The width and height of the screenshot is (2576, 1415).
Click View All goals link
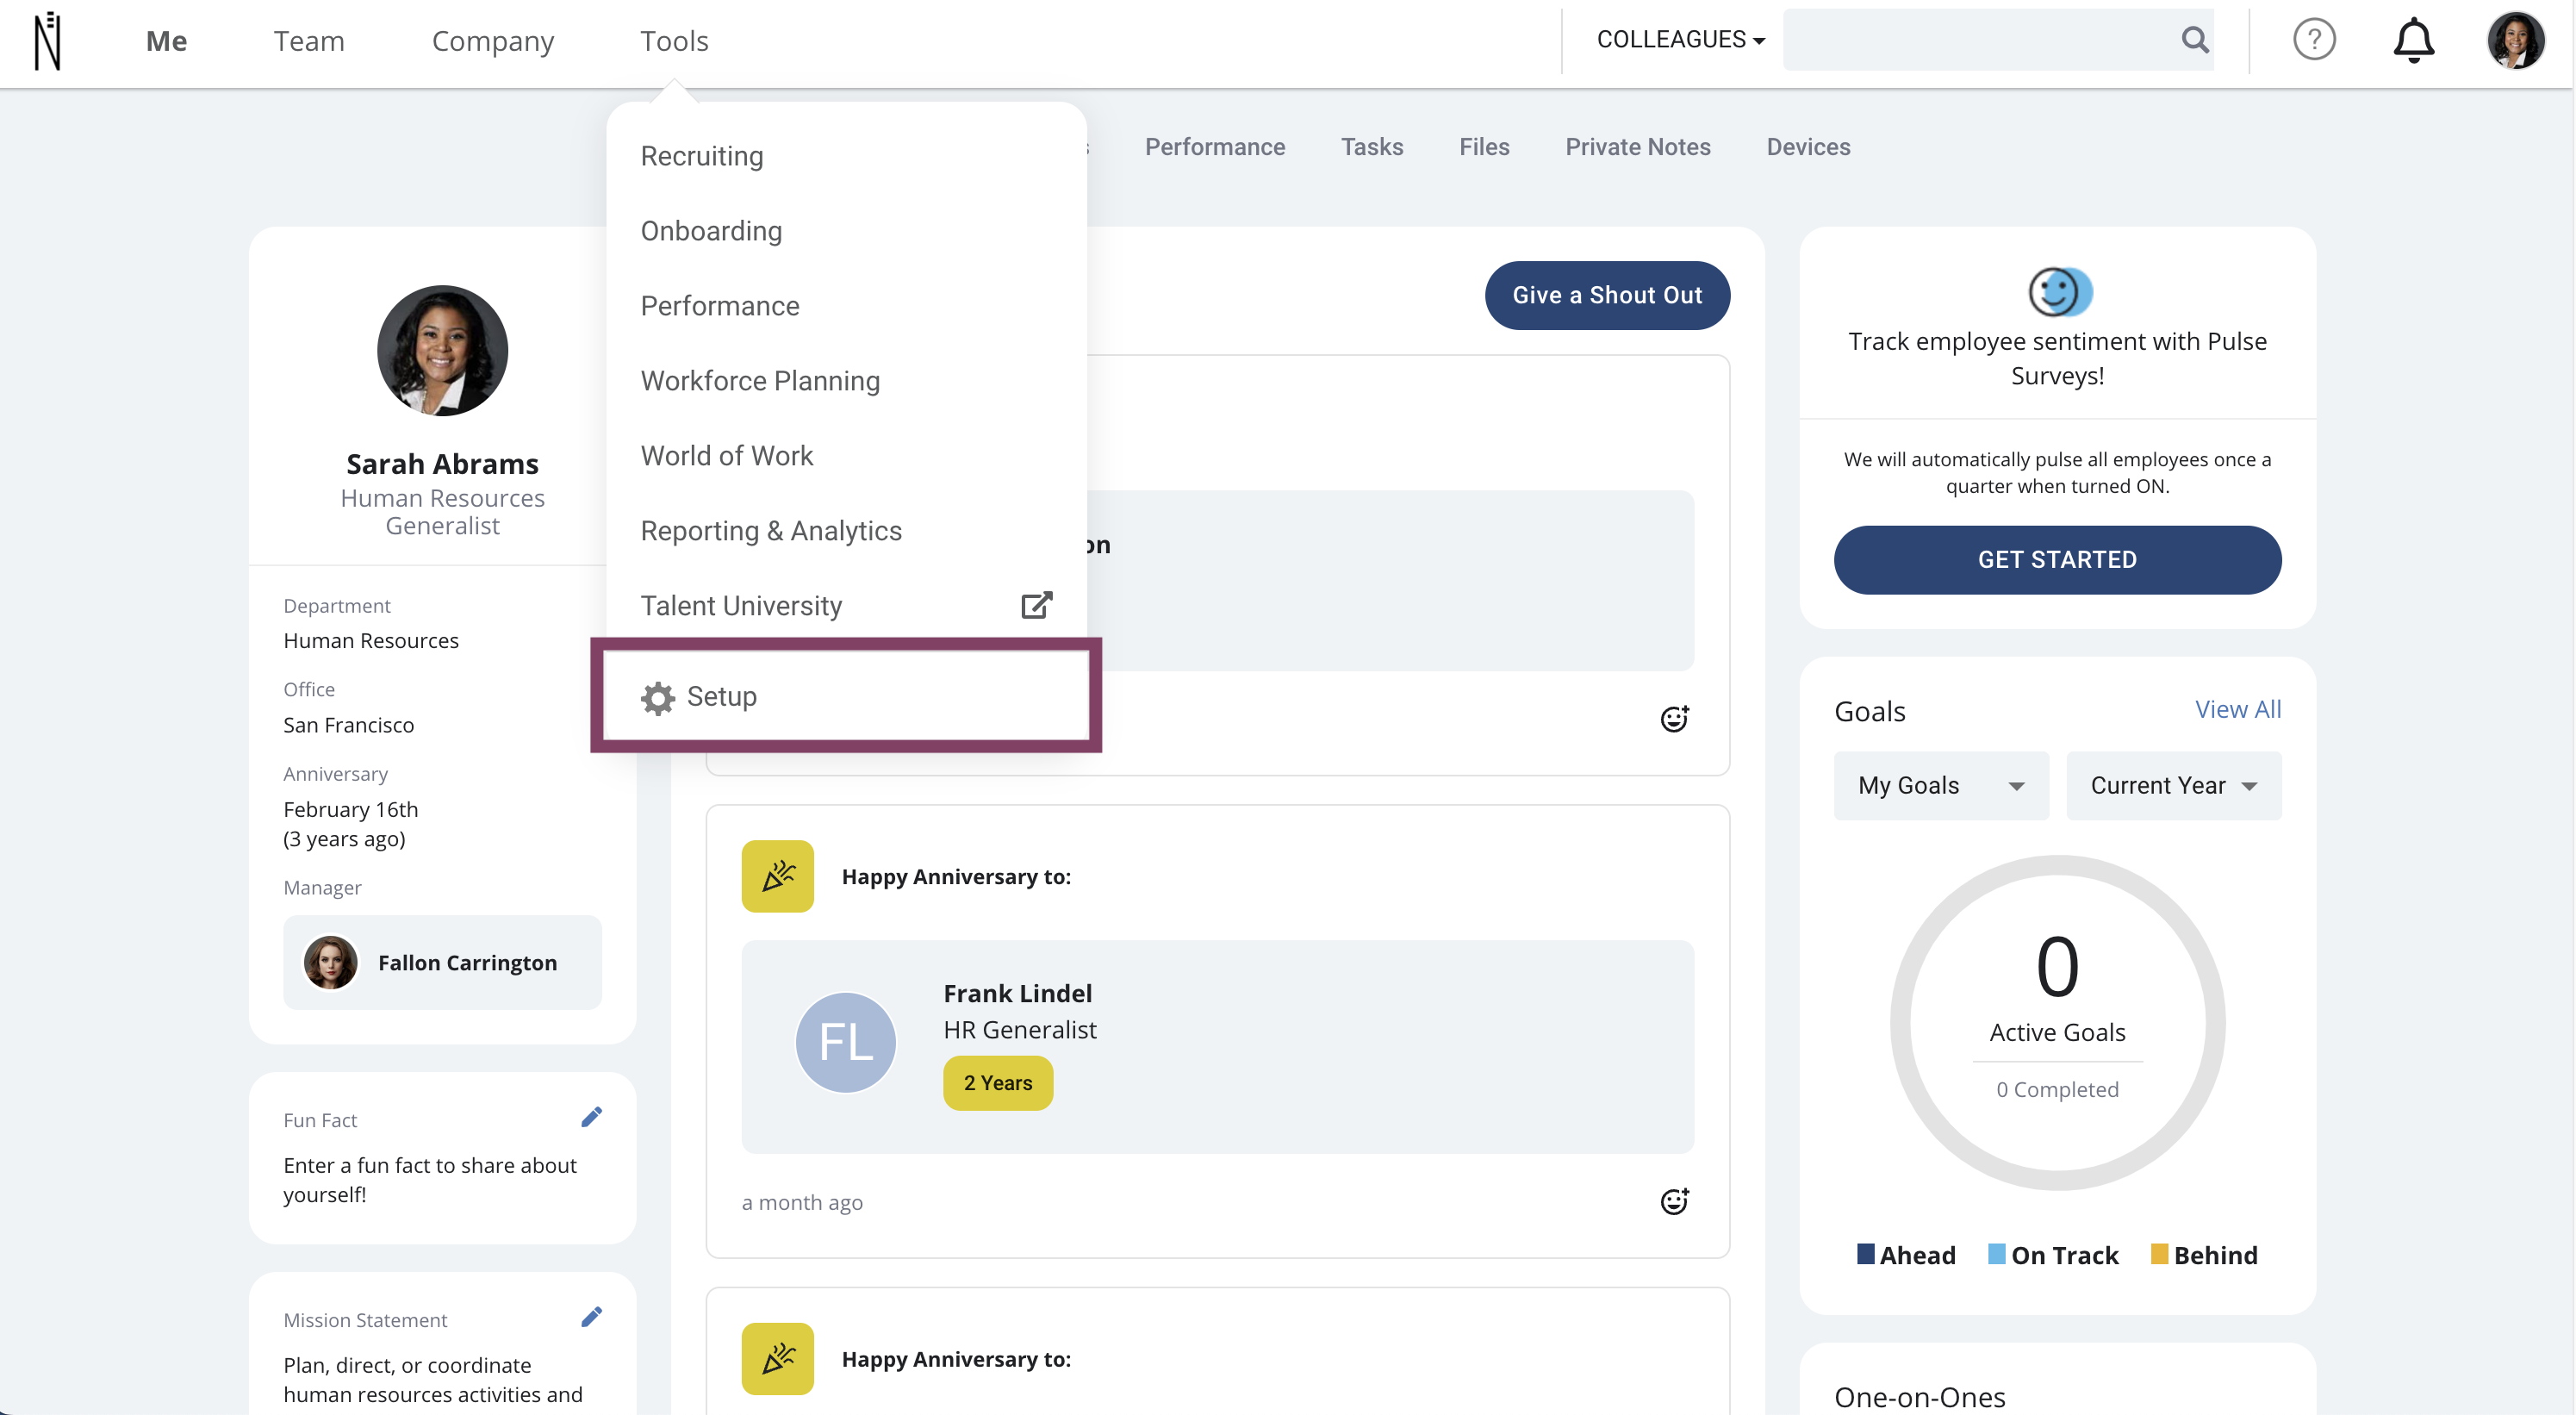tap(2237, 709)
